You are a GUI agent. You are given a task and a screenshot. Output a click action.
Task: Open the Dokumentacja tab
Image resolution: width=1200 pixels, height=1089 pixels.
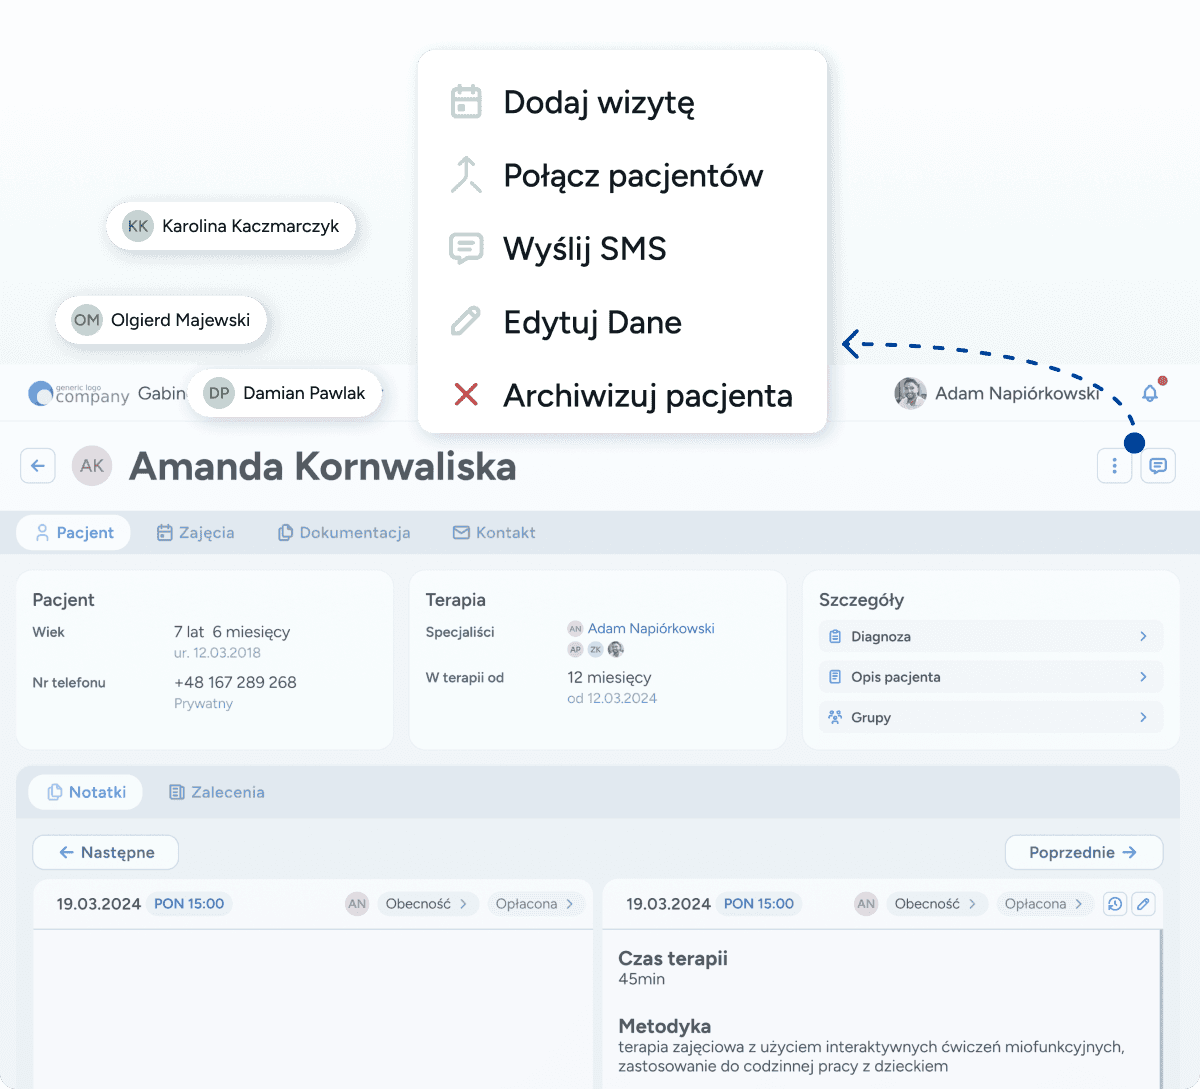(x=344, y=533)
